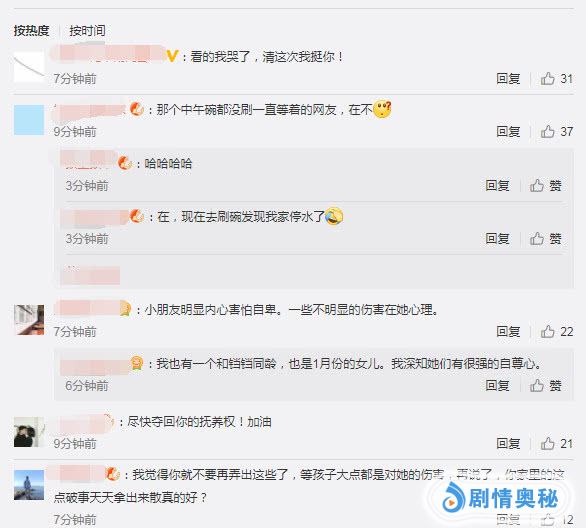Reply to the '哈哈哈哈' sub-comment
The image size is (586, 528).
pos(497,185)
